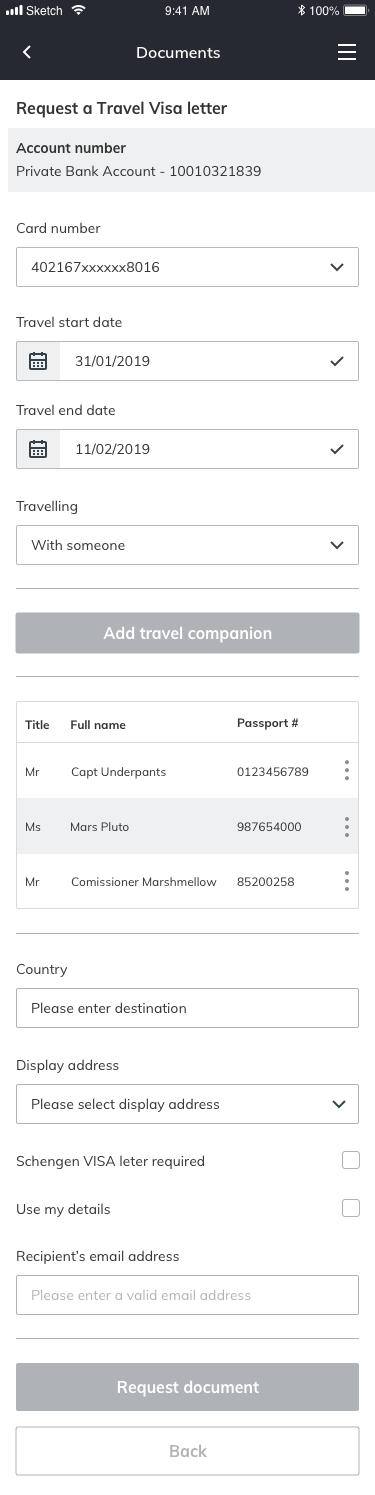Open the Travelling With someone dropdown

[x=187, y=545]
